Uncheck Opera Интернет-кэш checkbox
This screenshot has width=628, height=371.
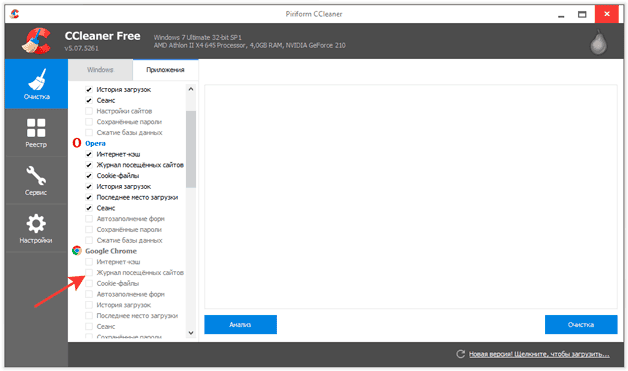[89, 154]
